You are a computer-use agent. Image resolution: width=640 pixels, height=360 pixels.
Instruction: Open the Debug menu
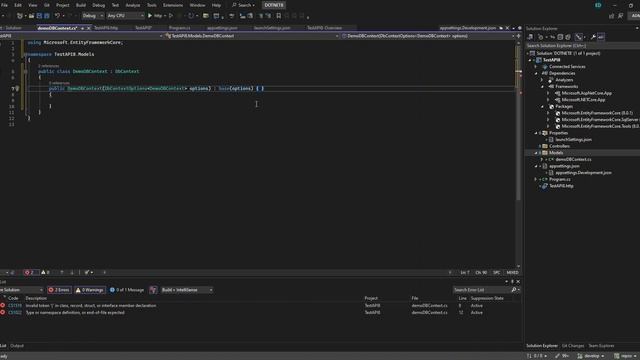[x=98, y=5]
